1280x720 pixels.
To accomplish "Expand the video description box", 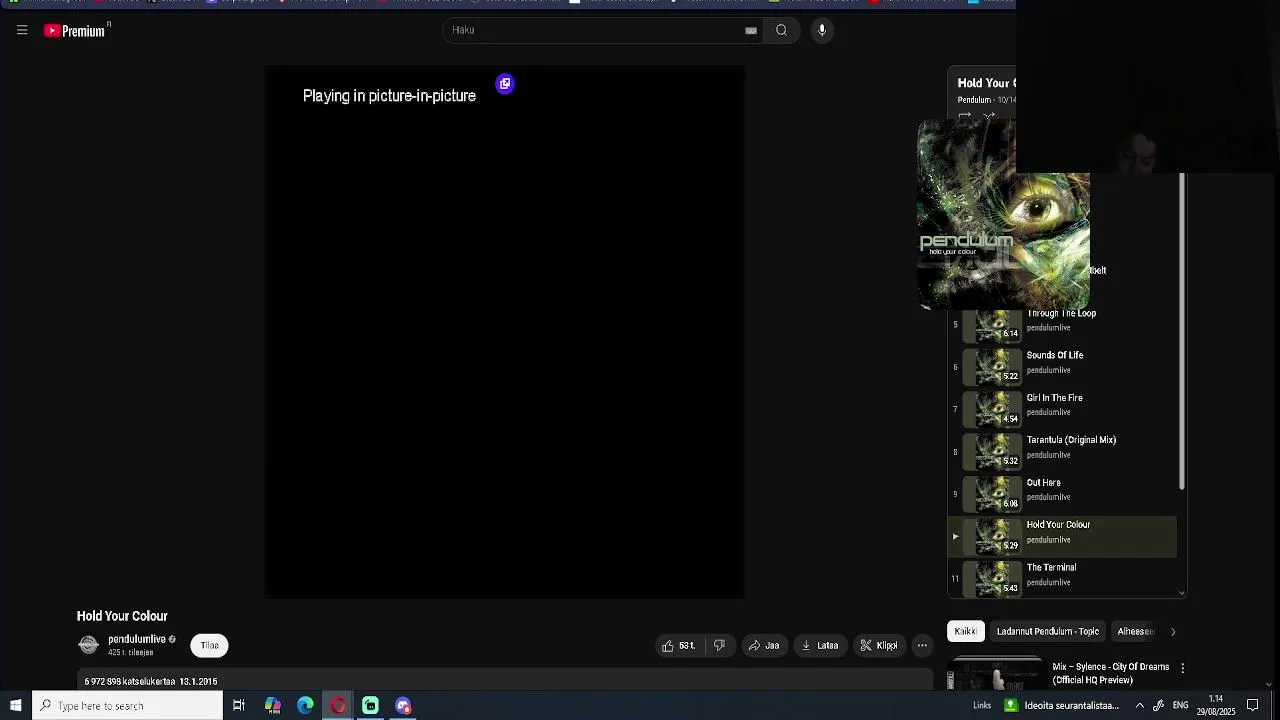I will point(505,681).
